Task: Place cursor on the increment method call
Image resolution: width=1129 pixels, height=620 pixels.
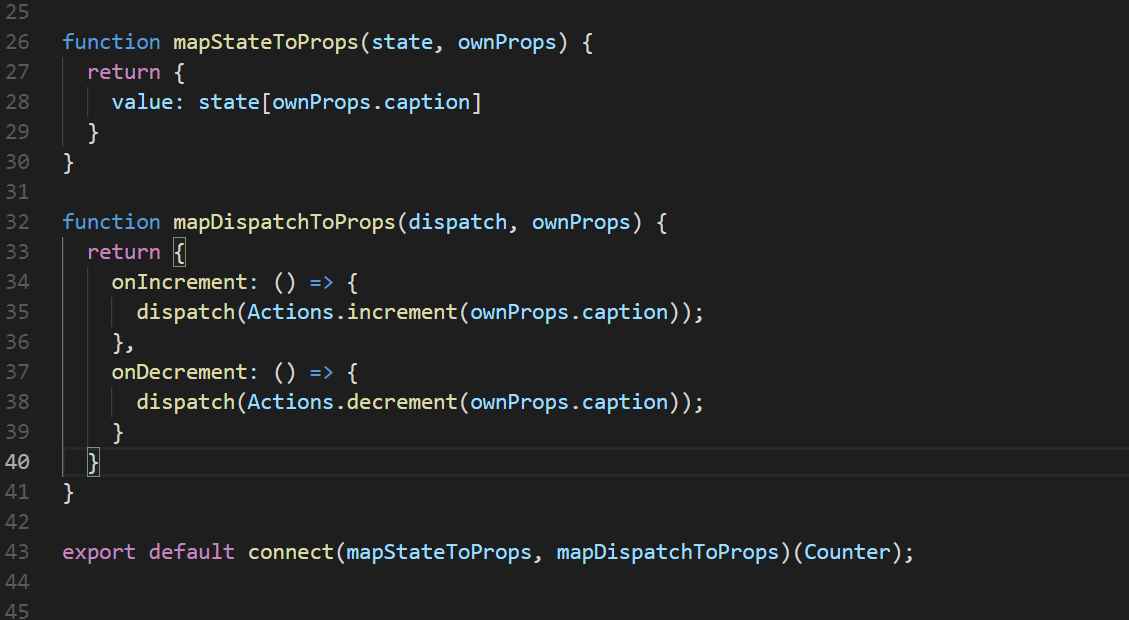Action: [403, 312]
